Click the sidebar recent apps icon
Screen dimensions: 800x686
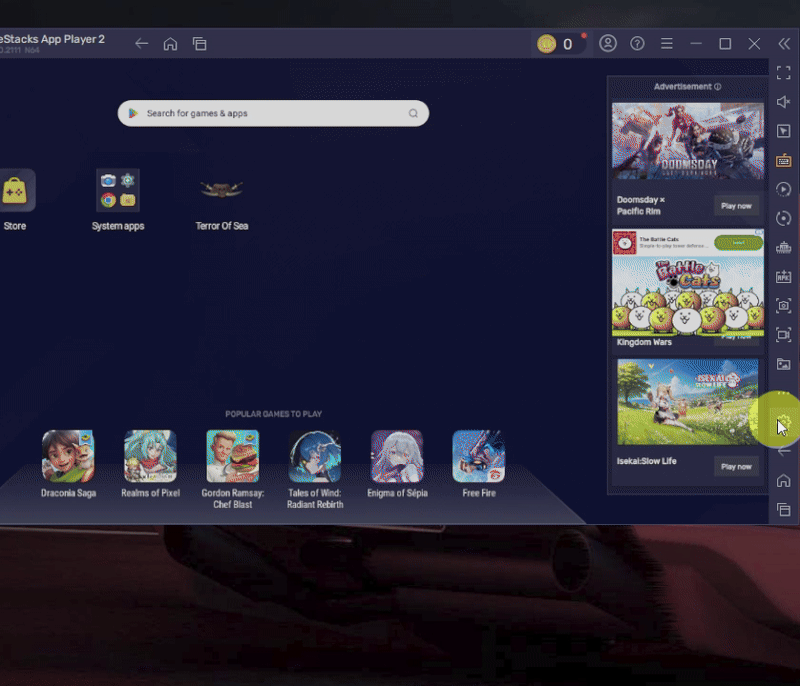(x=784, y=510)
